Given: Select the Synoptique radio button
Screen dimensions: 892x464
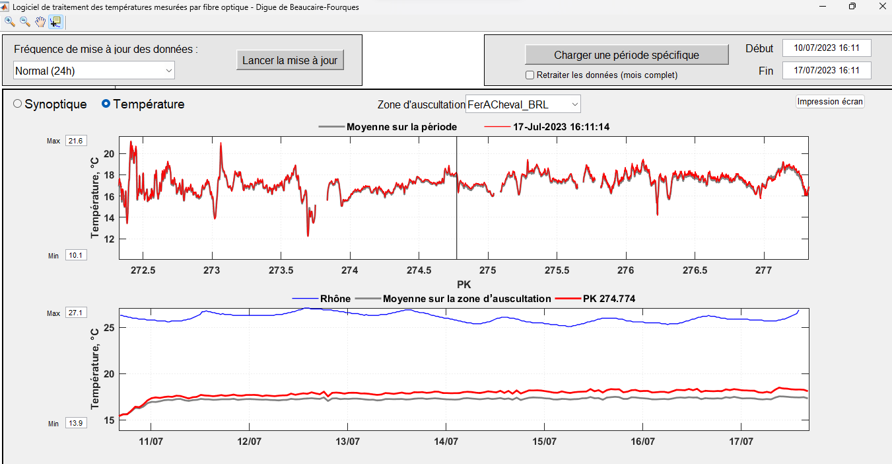Looking at the screenshot, I should coord(18,104).
